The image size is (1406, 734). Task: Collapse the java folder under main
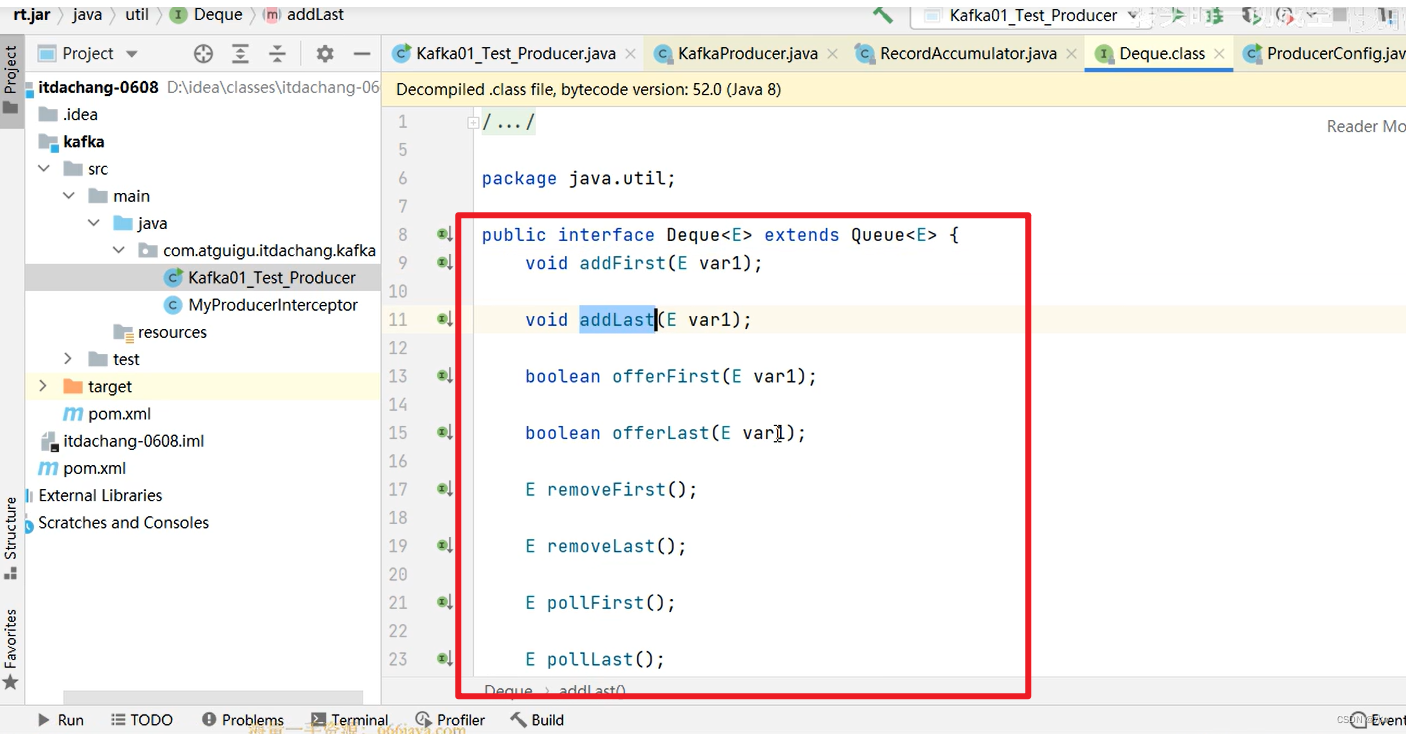point(94,223)
